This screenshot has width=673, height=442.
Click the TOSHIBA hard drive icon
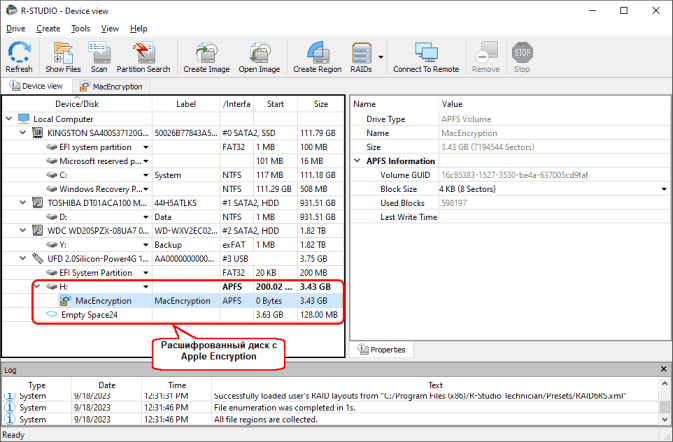[x=37, y=203]
